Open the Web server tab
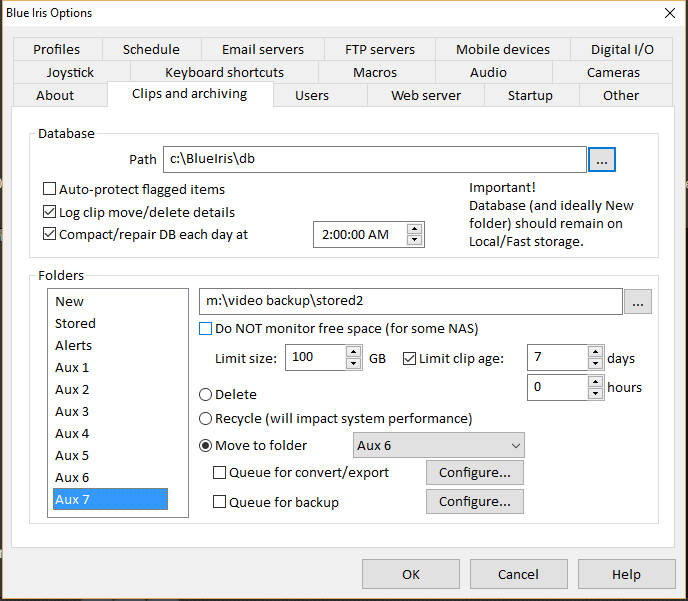This screenshot has height=601, width=688. coord(426,95)
